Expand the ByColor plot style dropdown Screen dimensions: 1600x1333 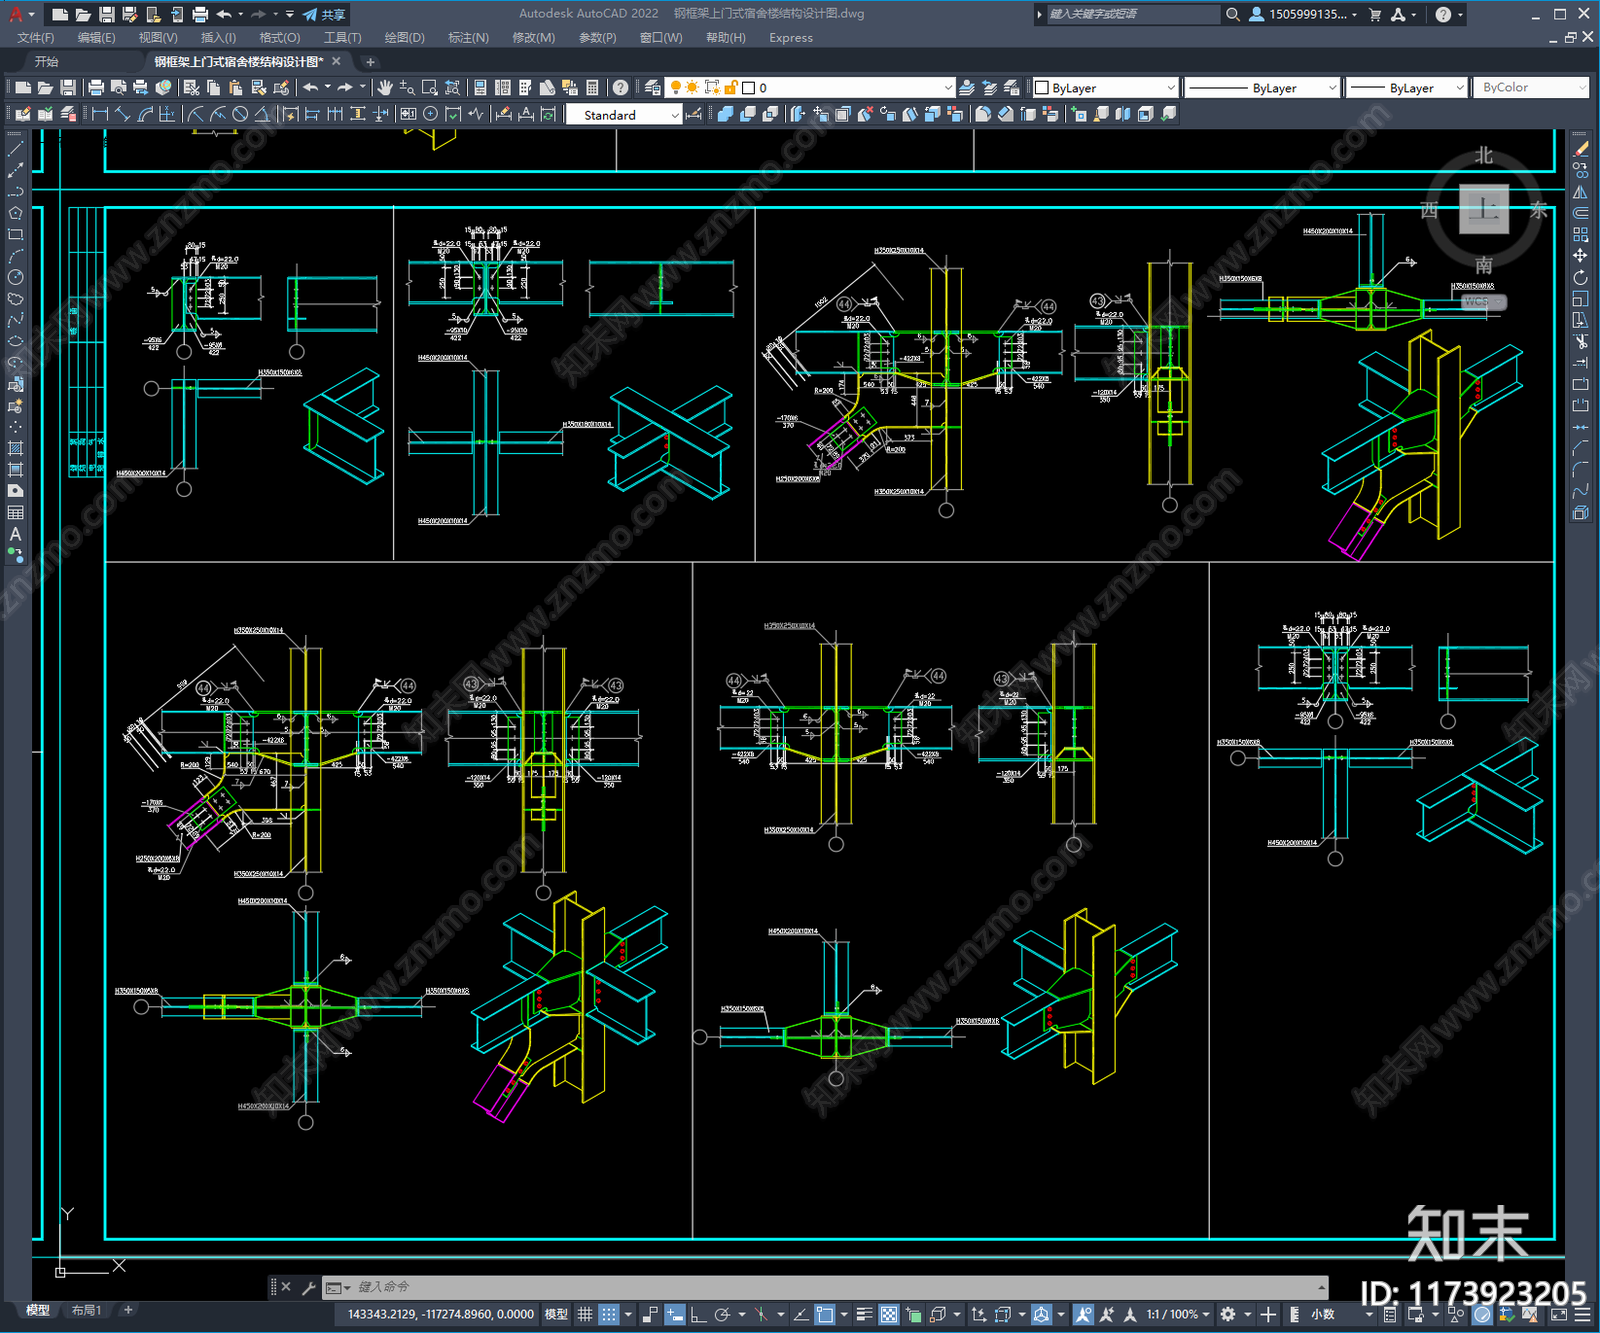pyautogui.click(x=1531, y=88)
